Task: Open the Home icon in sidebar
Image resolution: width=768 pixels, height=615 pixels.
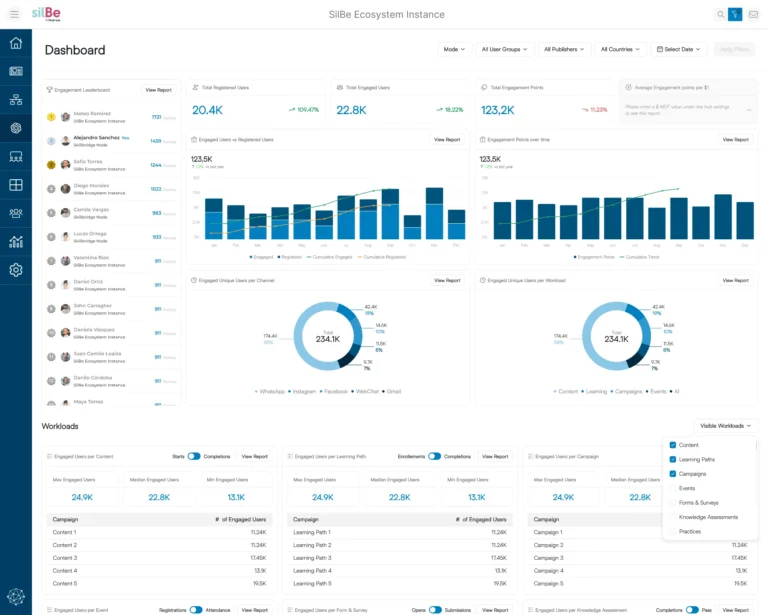Action: tap(16, 43)
